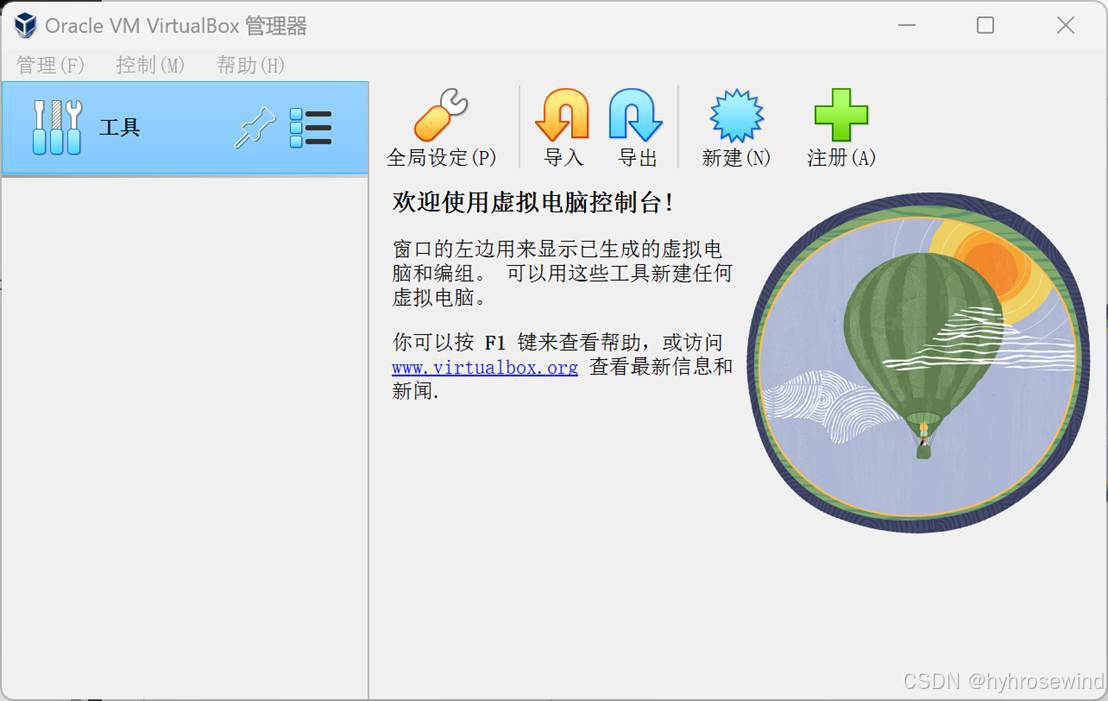Open the 控制(M) menu
Viewport: 1108px width, 701px height.
150,65
